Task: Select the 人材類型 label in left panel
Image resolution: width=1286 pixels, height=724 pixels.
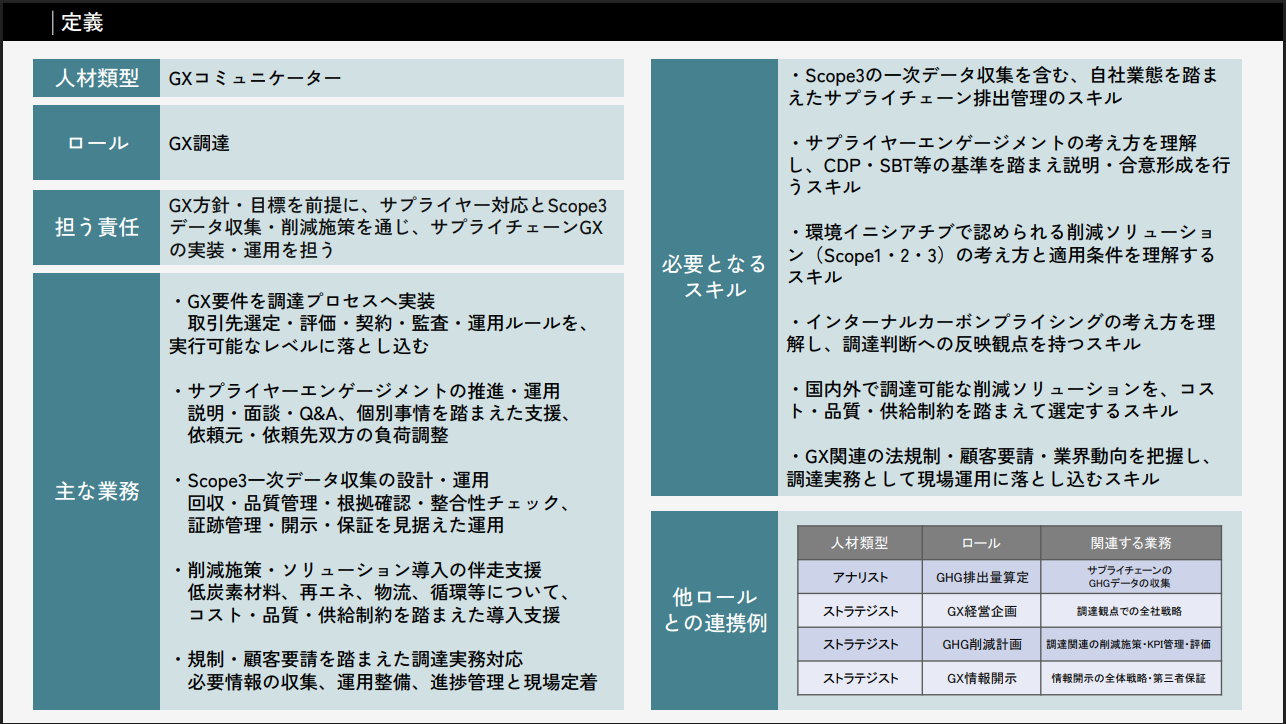Action: coord(97,78)
